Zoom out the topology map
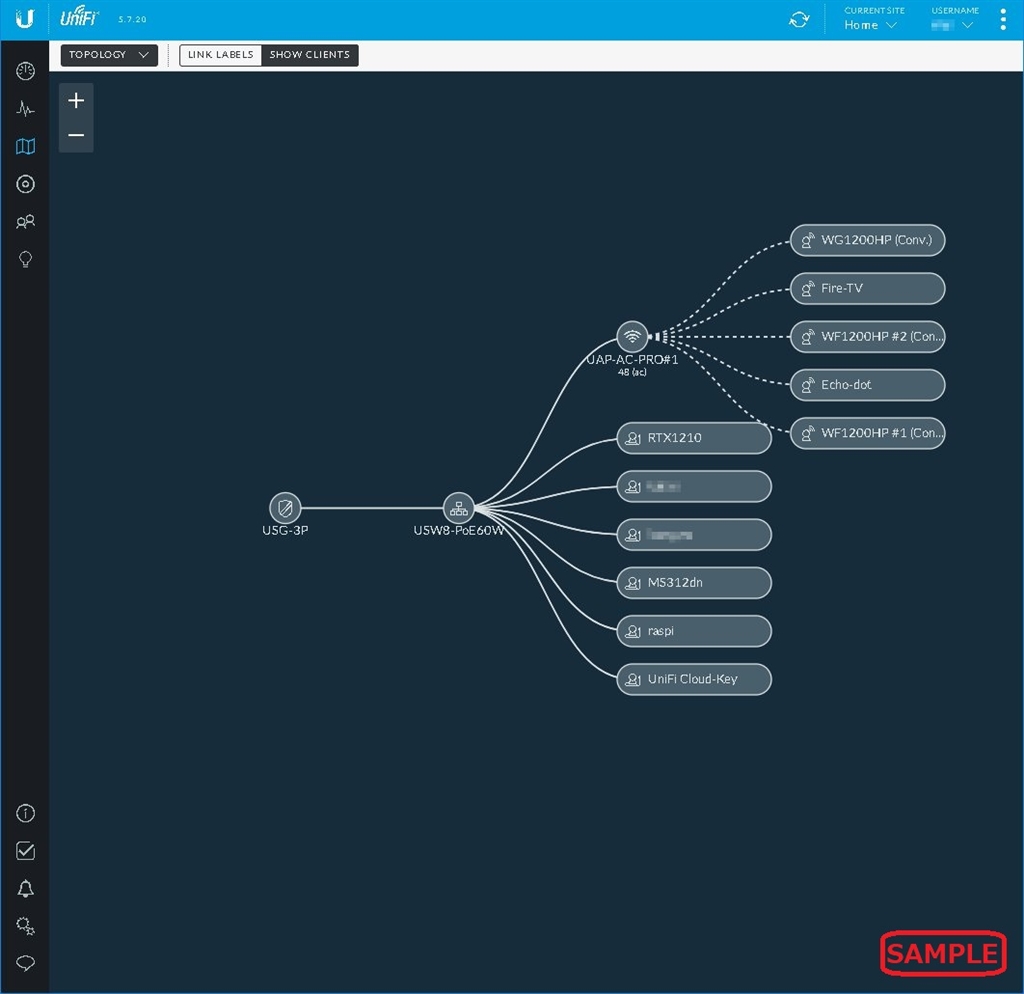This screenshot has height=994, width=1024. [76, 135]
